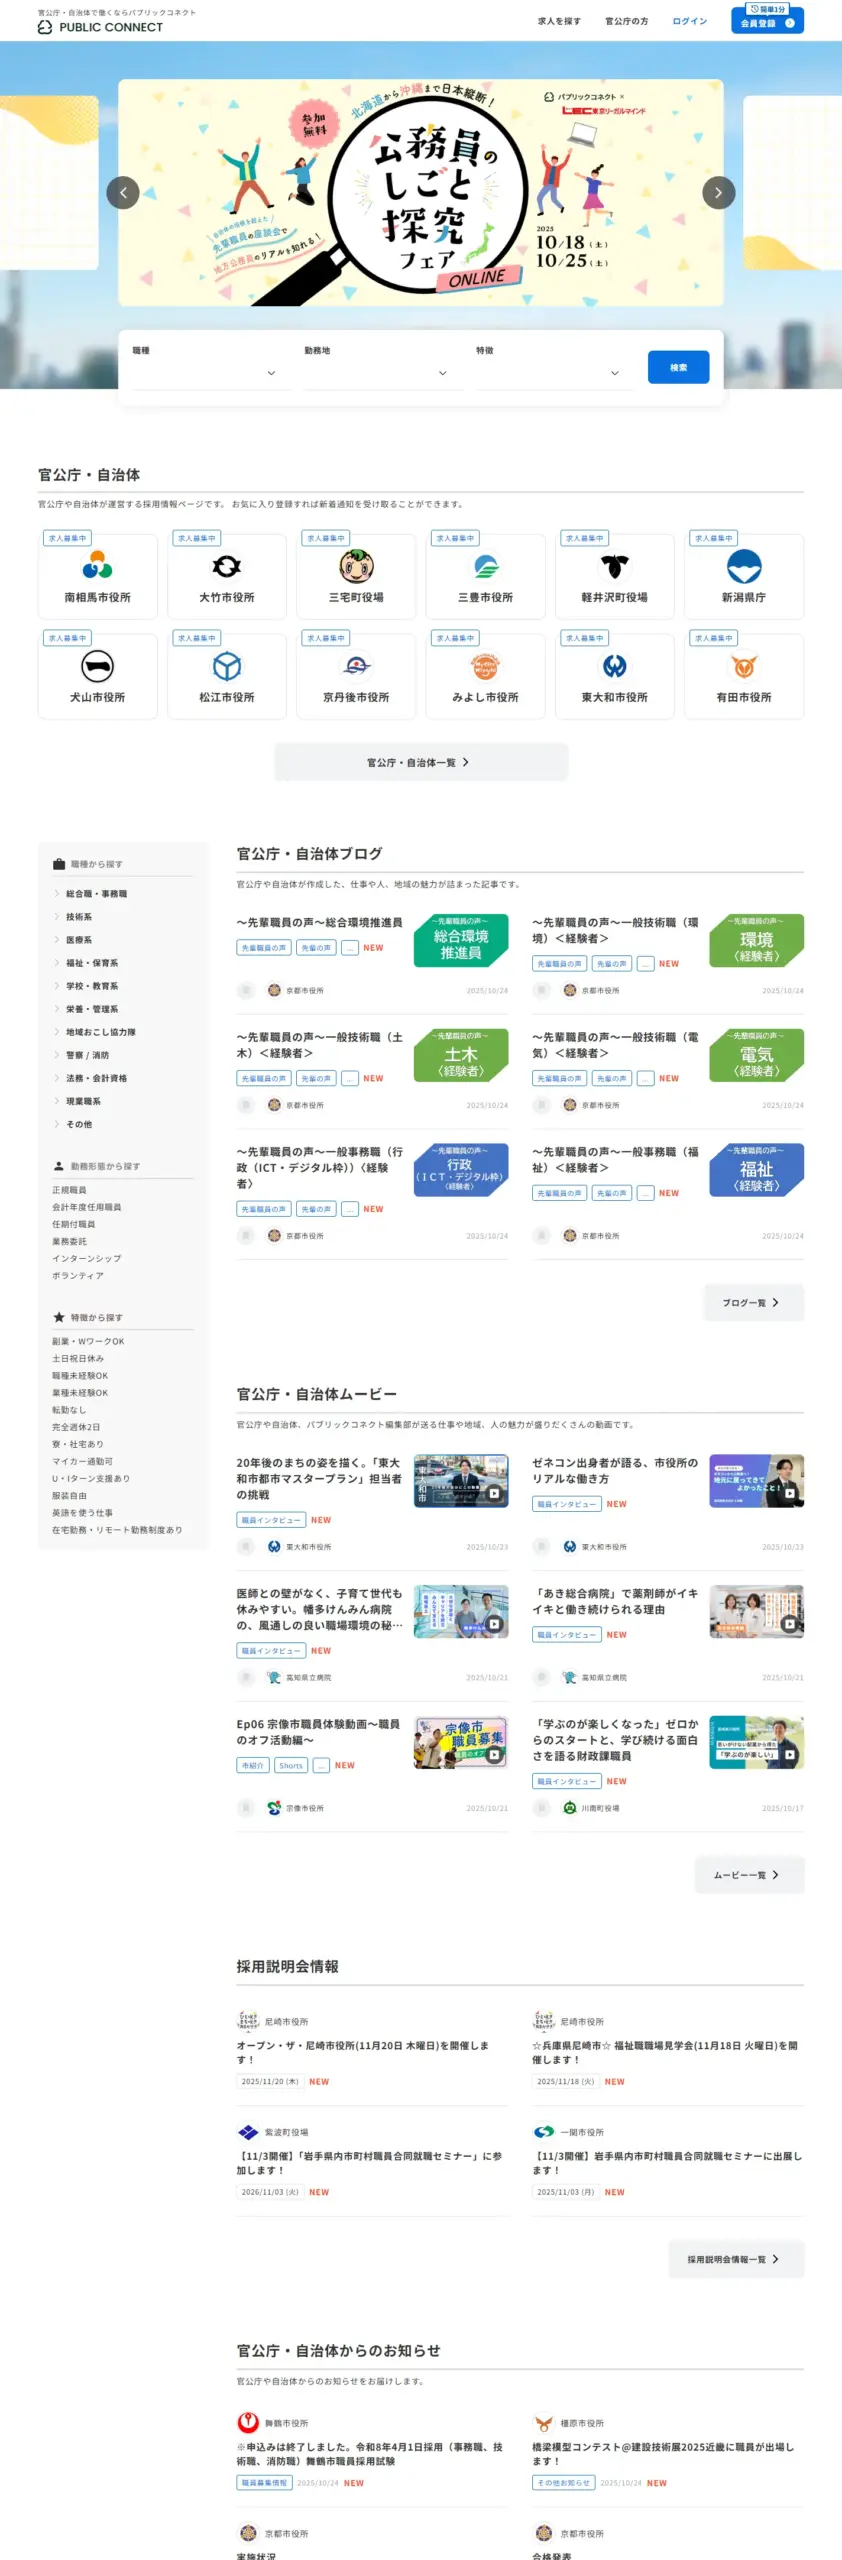Click 官公庁の方 in top navigation
Image resolution: width=842 pixels, height=2560 pixels.
point(626,21)
